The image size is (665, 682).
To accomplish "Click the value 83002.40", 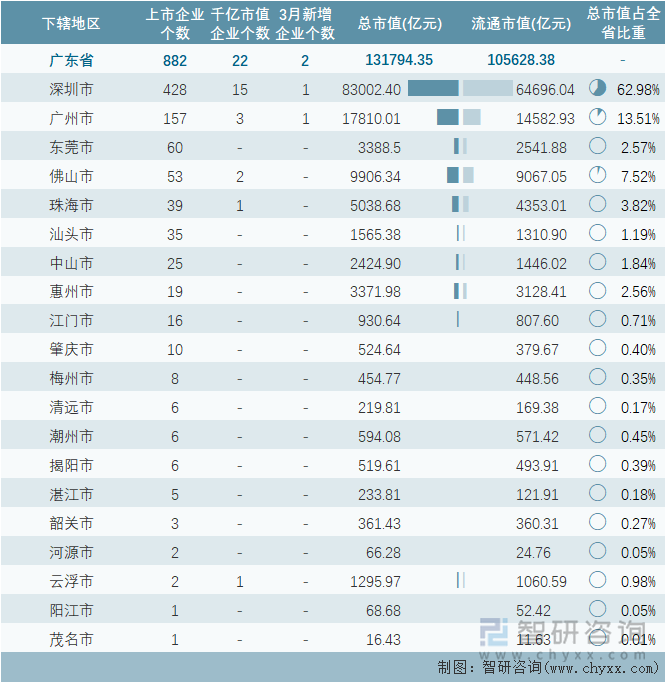I will 371,90.
